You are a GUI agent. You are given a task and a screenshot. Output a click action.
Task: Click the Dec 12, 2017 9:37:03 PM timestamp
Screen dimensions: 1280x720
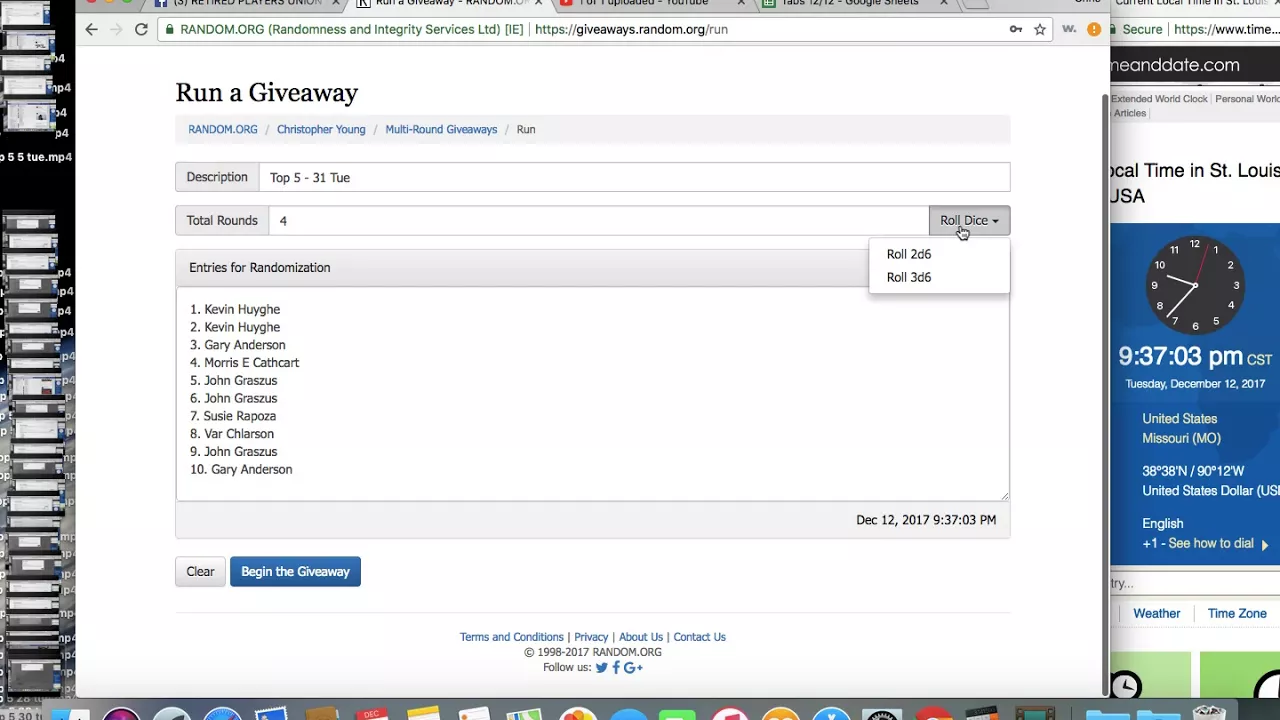(926, 520)
